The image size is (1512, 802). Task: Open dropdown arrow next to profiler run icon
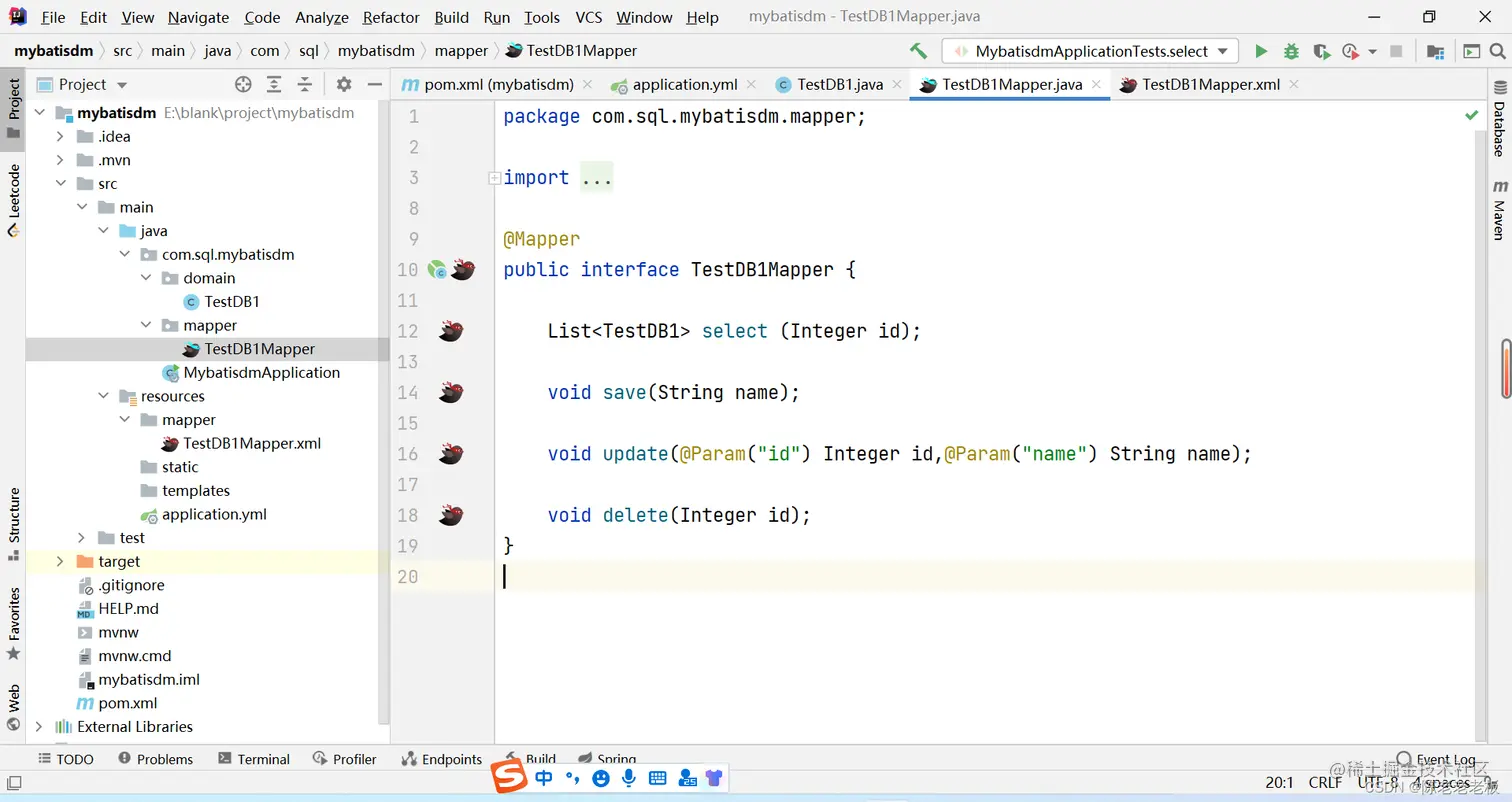(x=1372, y=51)
